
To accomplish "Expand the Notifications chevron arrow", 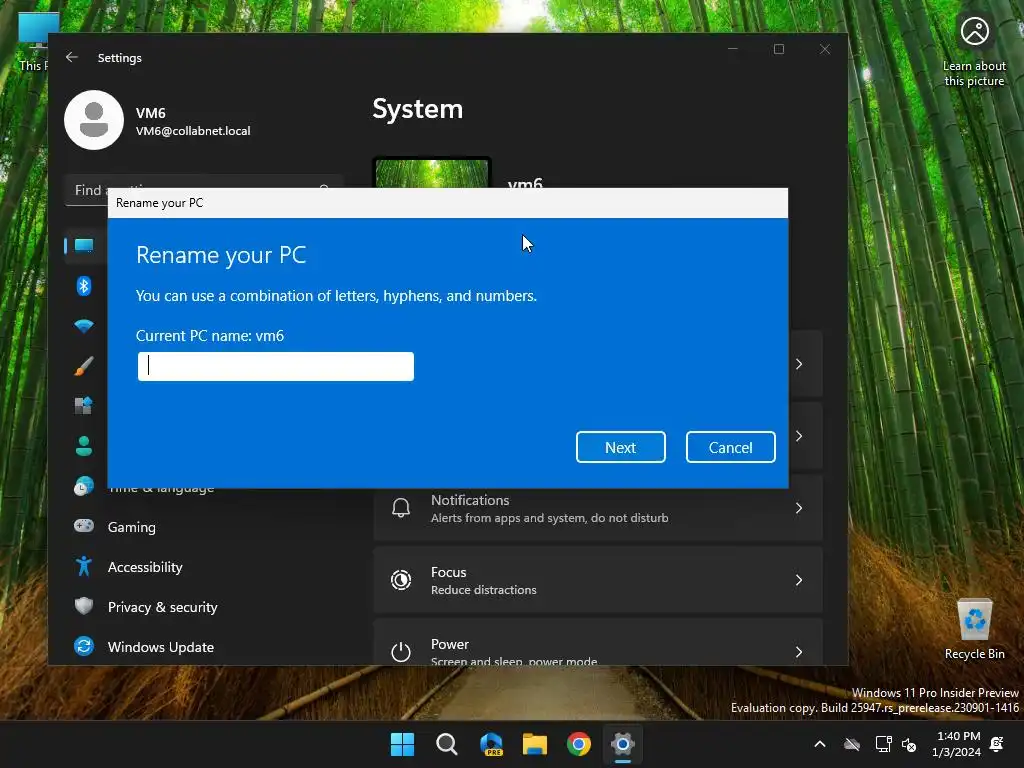I will point(799,508).
